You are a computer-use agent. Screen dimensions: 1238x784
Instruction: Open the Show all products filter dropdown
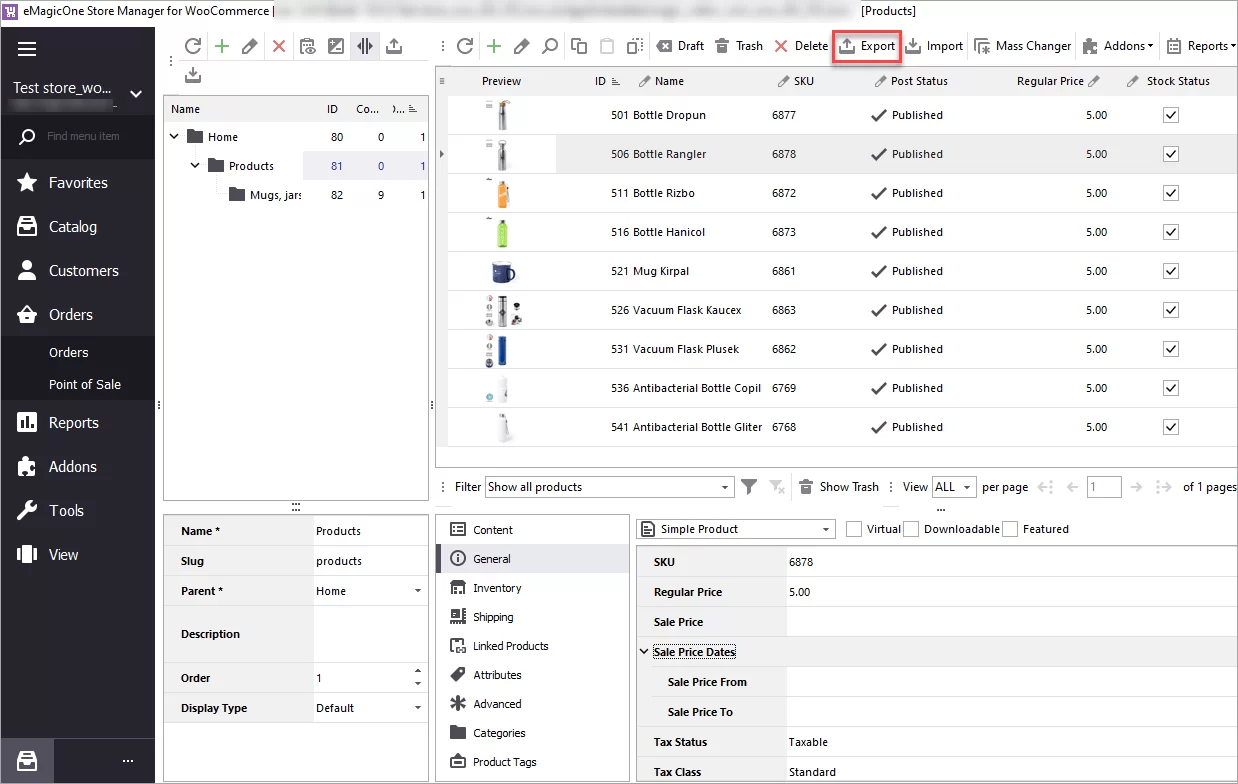tap(728, 487)
